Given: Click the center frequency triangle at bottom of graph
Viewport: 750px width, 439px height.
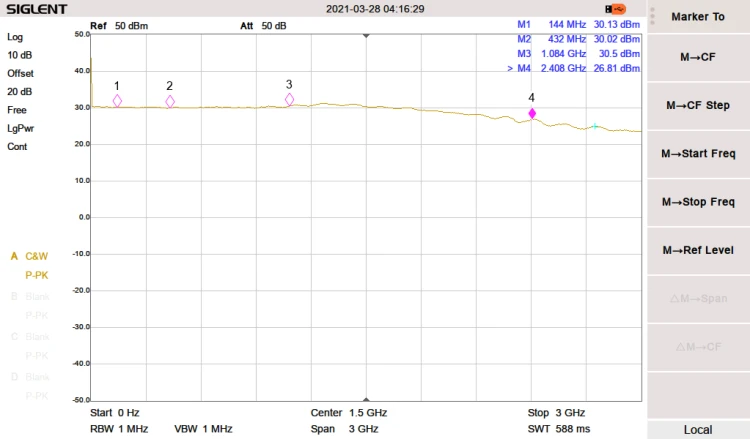Looking at the screenshot, I should [x=366, y=399].
